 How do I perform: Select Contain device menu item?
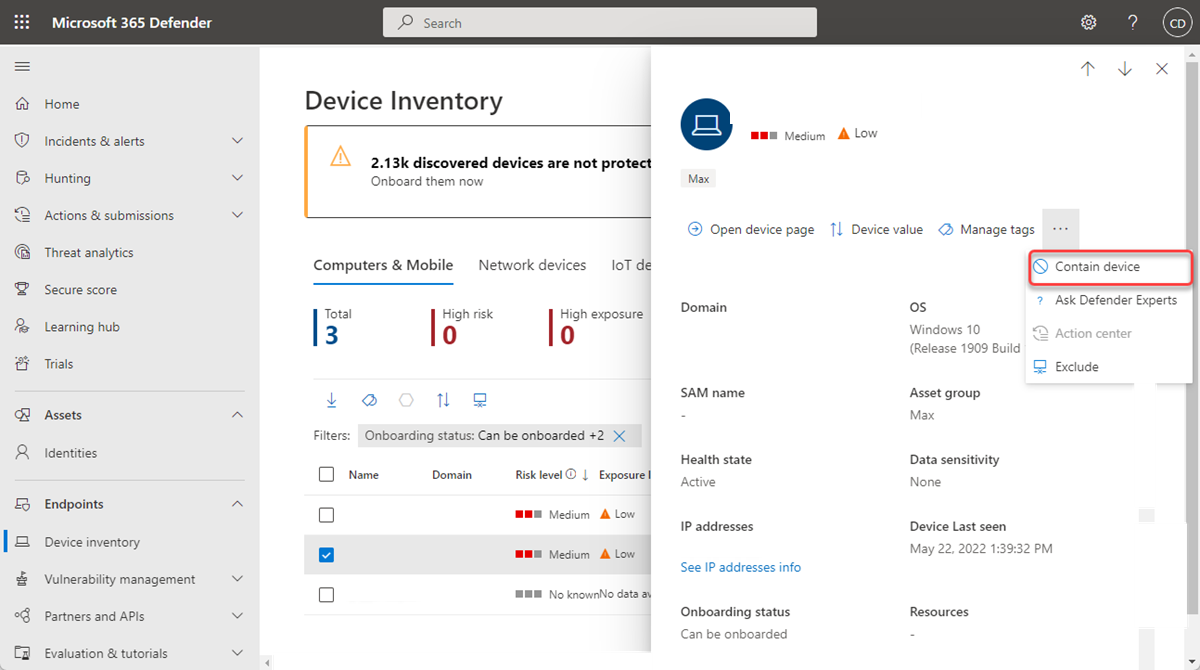pyautogui.click(x=1109, y=267)
